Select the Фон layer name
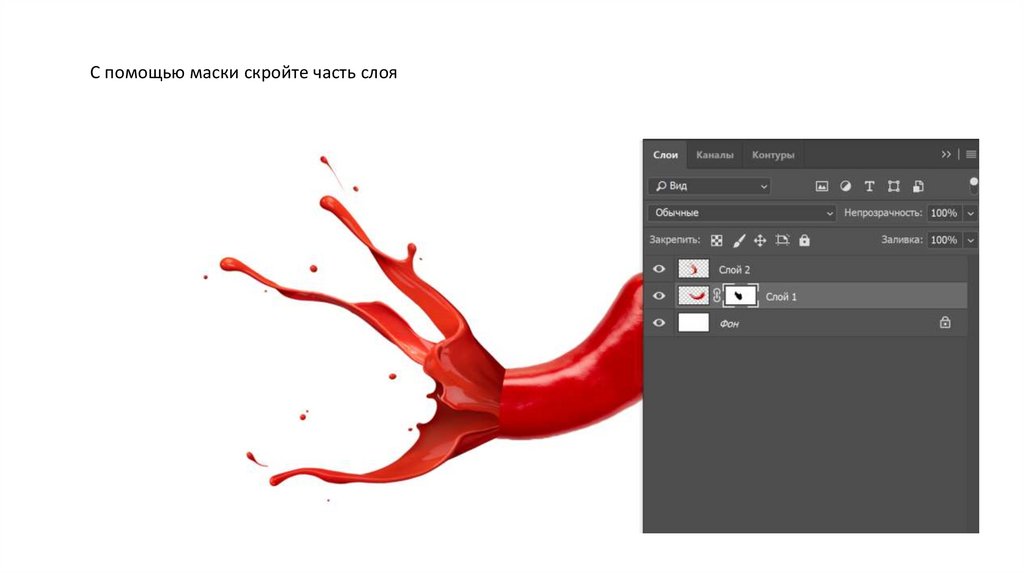Screen dimensions: 1024x574 pyautogui.click(x=729, y=324)
